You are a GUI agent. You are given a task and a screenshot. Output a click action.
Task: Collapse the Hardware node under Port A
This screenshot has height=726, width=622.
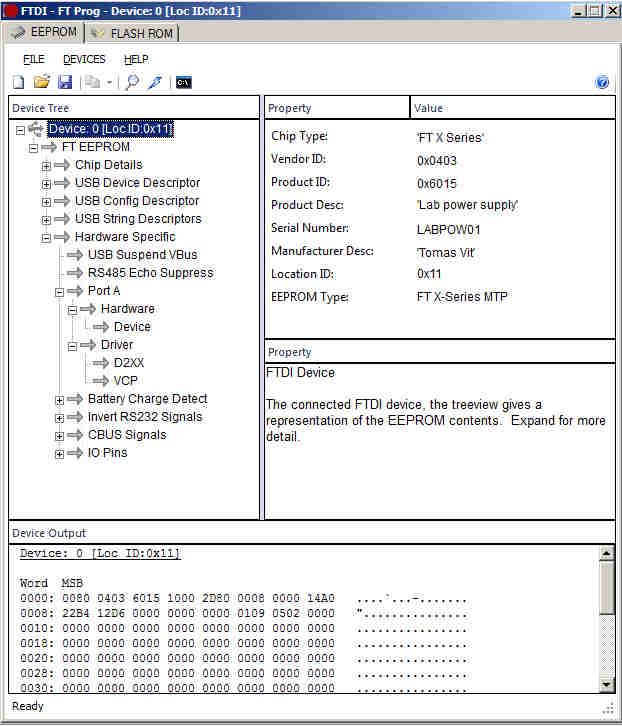click(x=72, y=310)
